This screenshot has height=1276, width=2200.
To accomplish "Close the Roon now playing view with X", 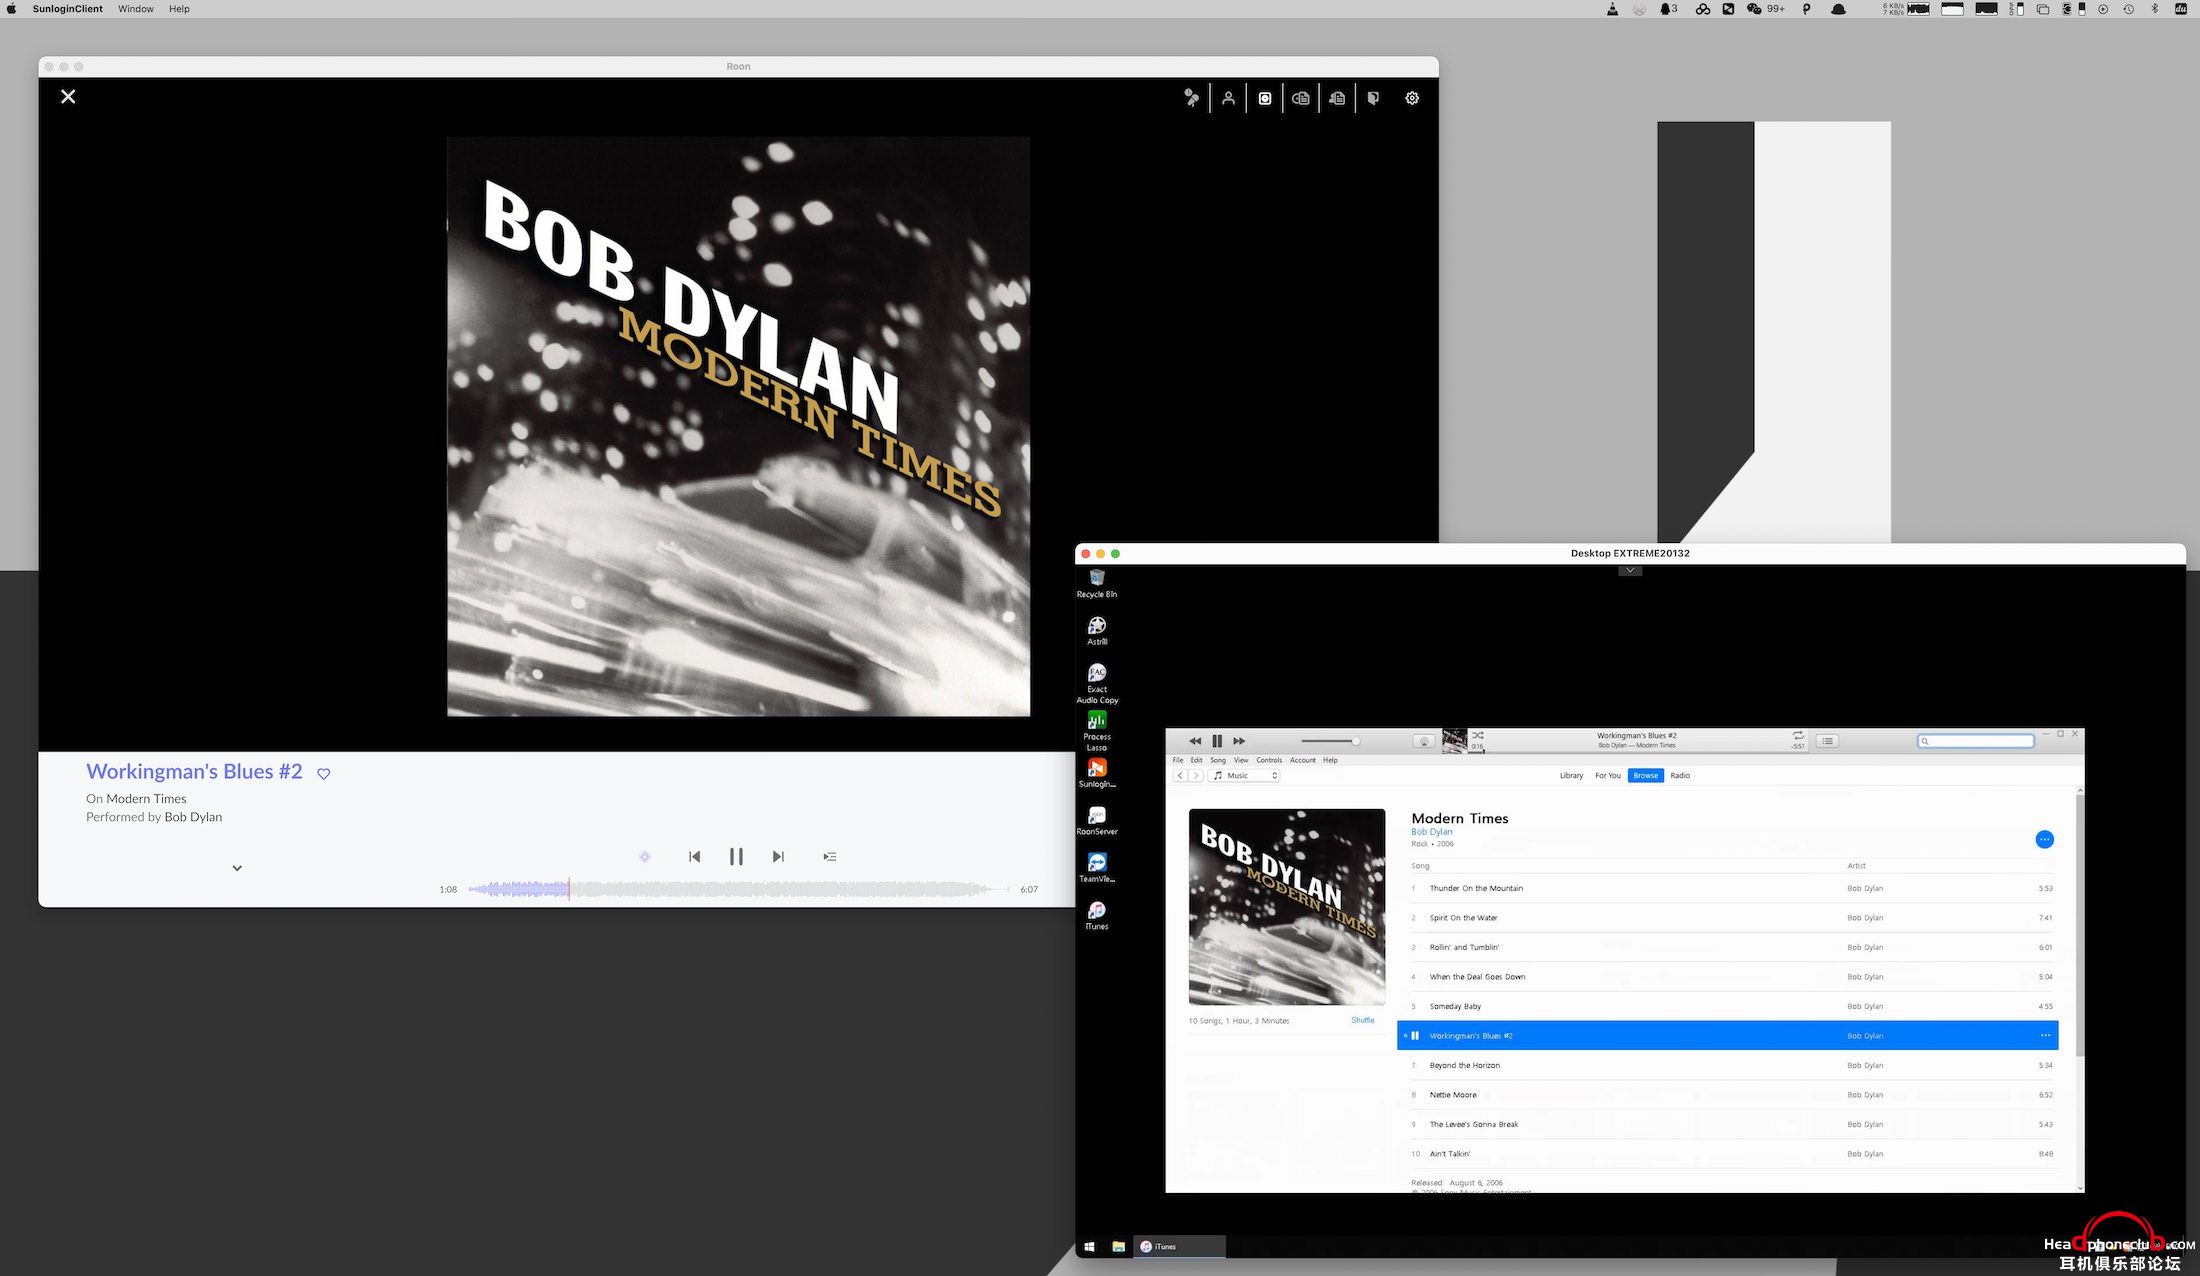I will tap(68, 97).
